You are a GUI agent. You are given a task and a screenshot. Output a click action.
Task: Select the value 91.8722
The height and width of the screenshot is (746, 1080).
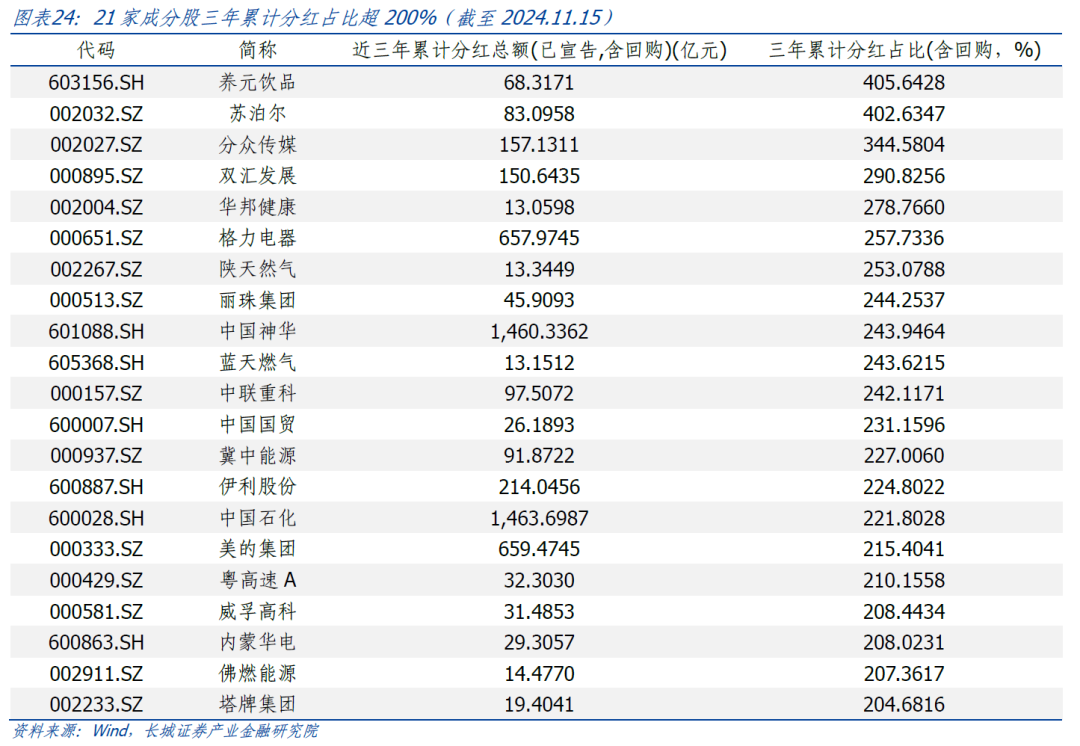539,456
